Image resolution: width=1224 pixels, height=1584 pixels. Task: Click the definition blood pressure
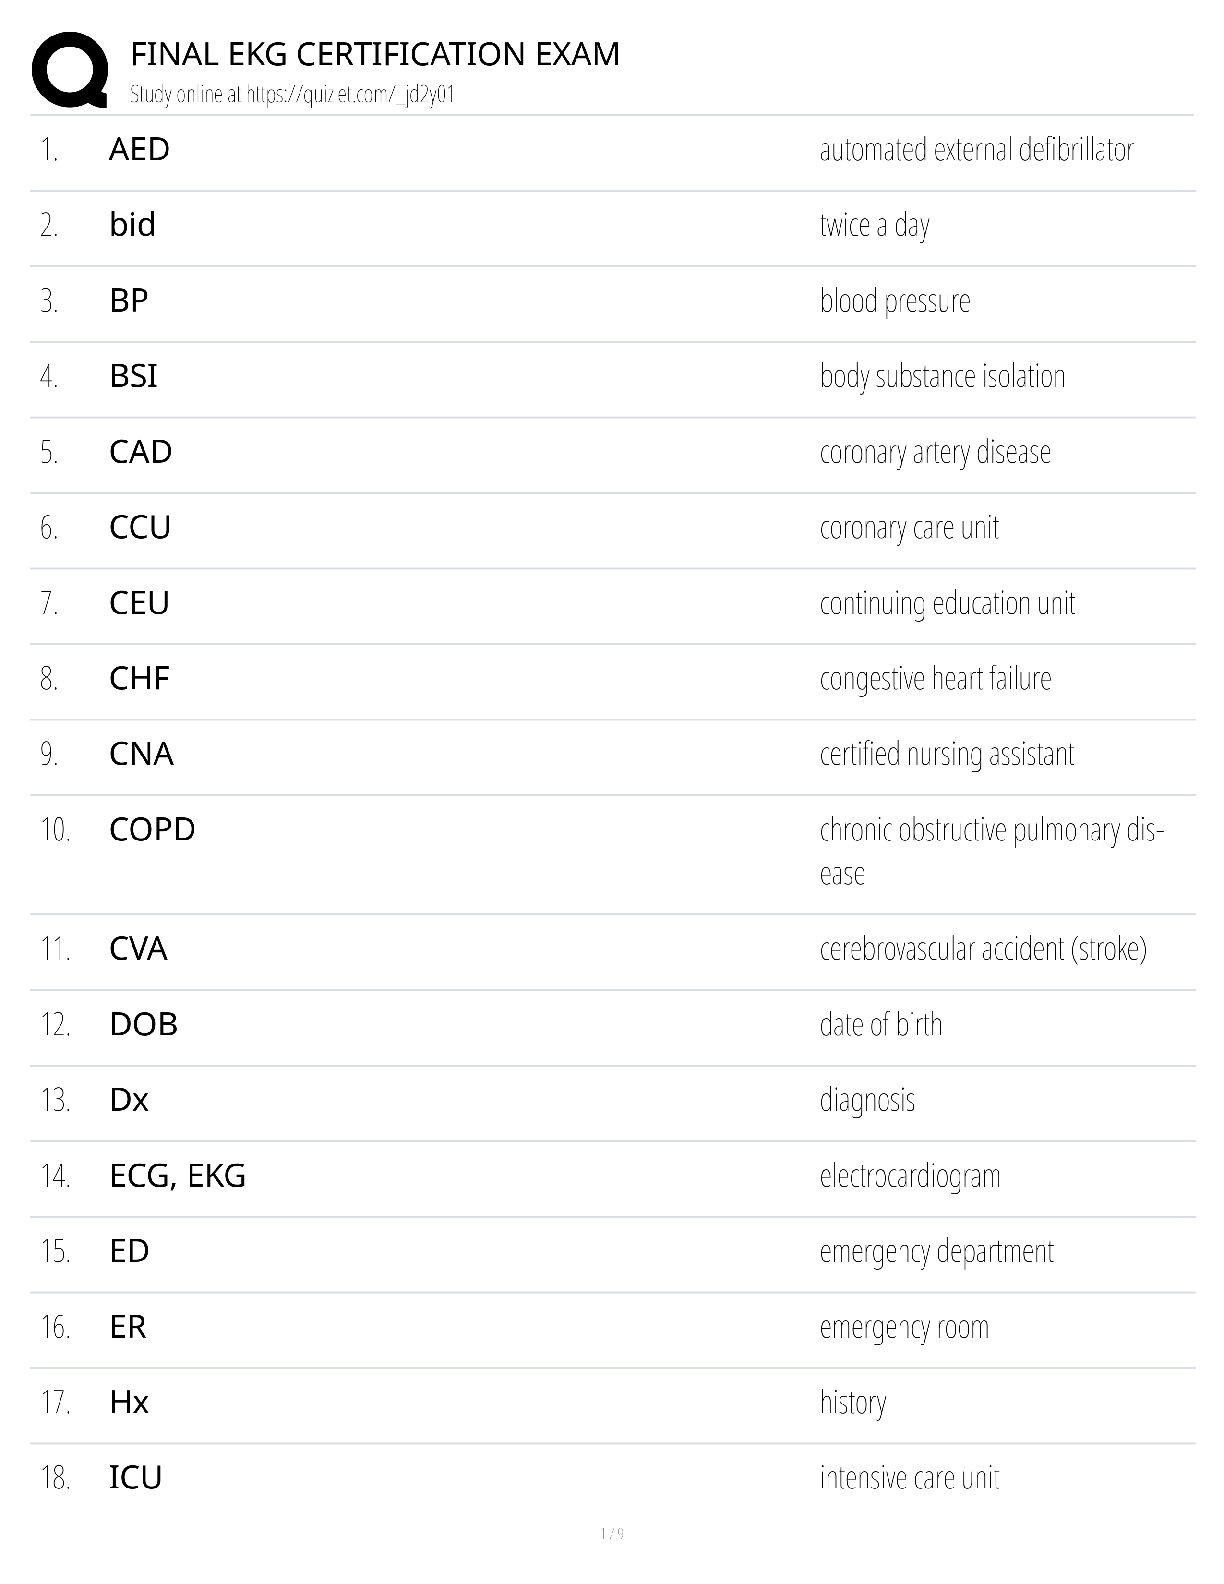[x=895, y=301]
